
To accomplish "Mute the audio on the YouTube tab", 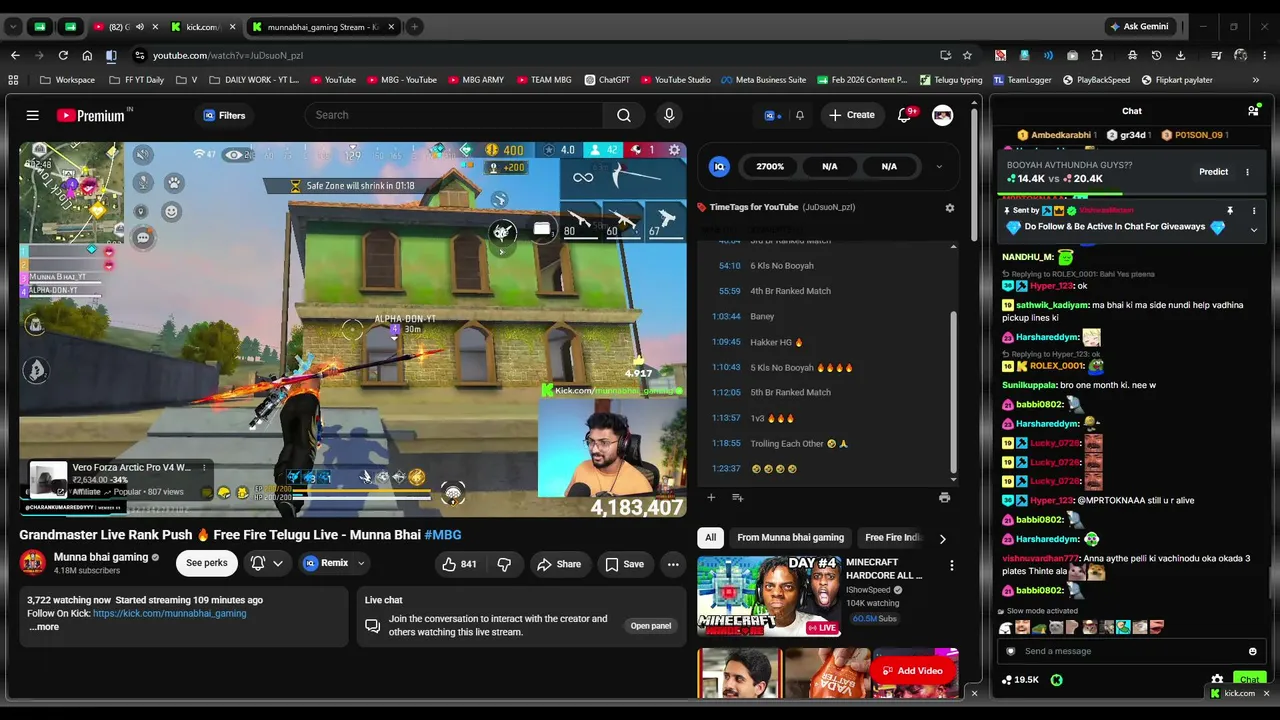I will tap(139, 27).
